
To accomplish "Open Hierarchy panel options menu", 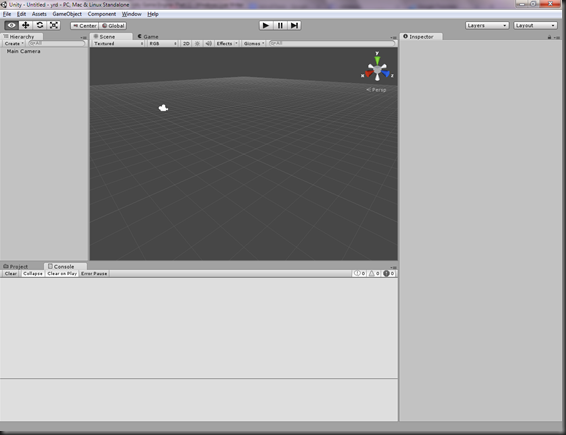I will [x=83, y=38].
